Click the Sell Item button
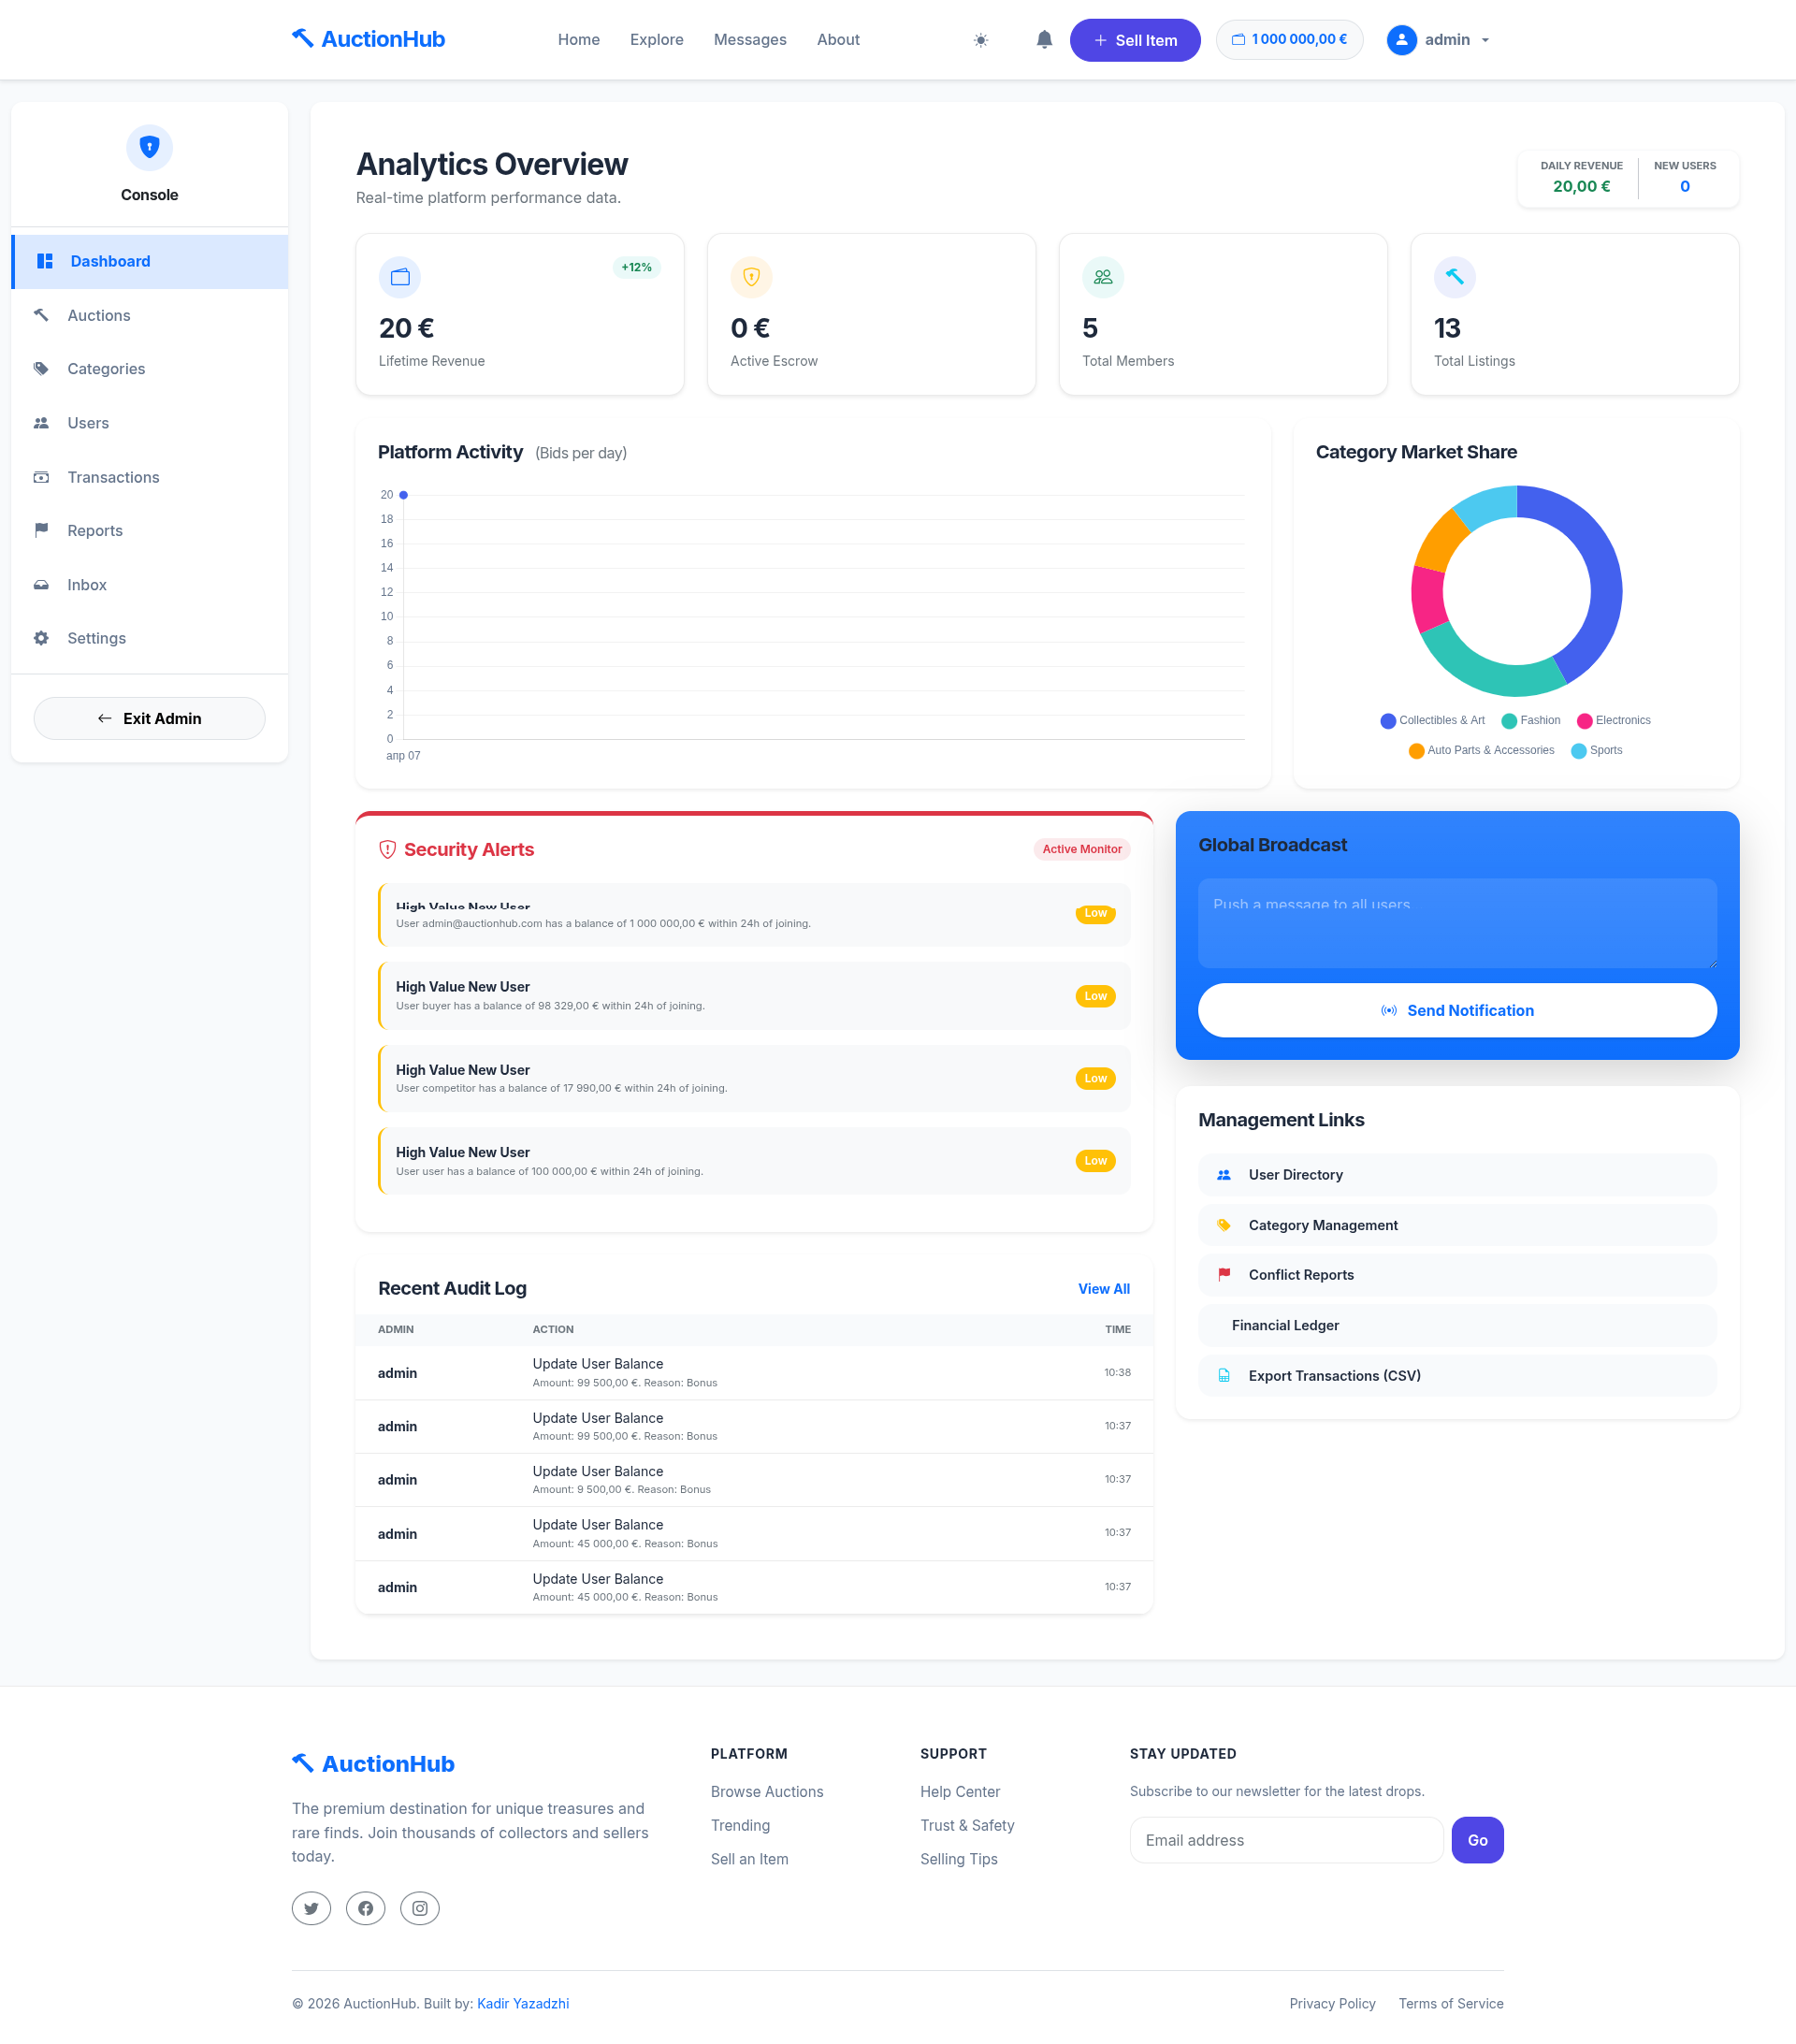The image size is (1796, 2044). 1135,40
